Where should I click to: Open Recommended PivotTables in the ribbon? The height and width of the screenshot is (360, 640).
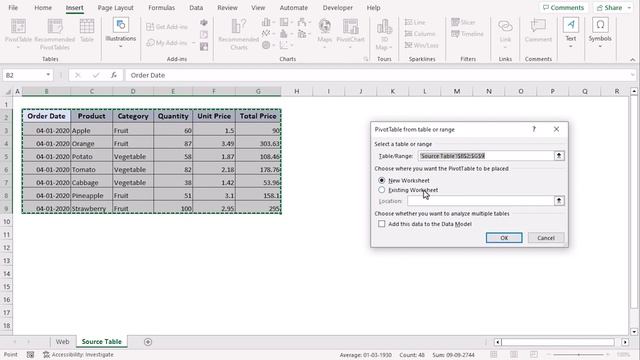(x=55, y=34)
